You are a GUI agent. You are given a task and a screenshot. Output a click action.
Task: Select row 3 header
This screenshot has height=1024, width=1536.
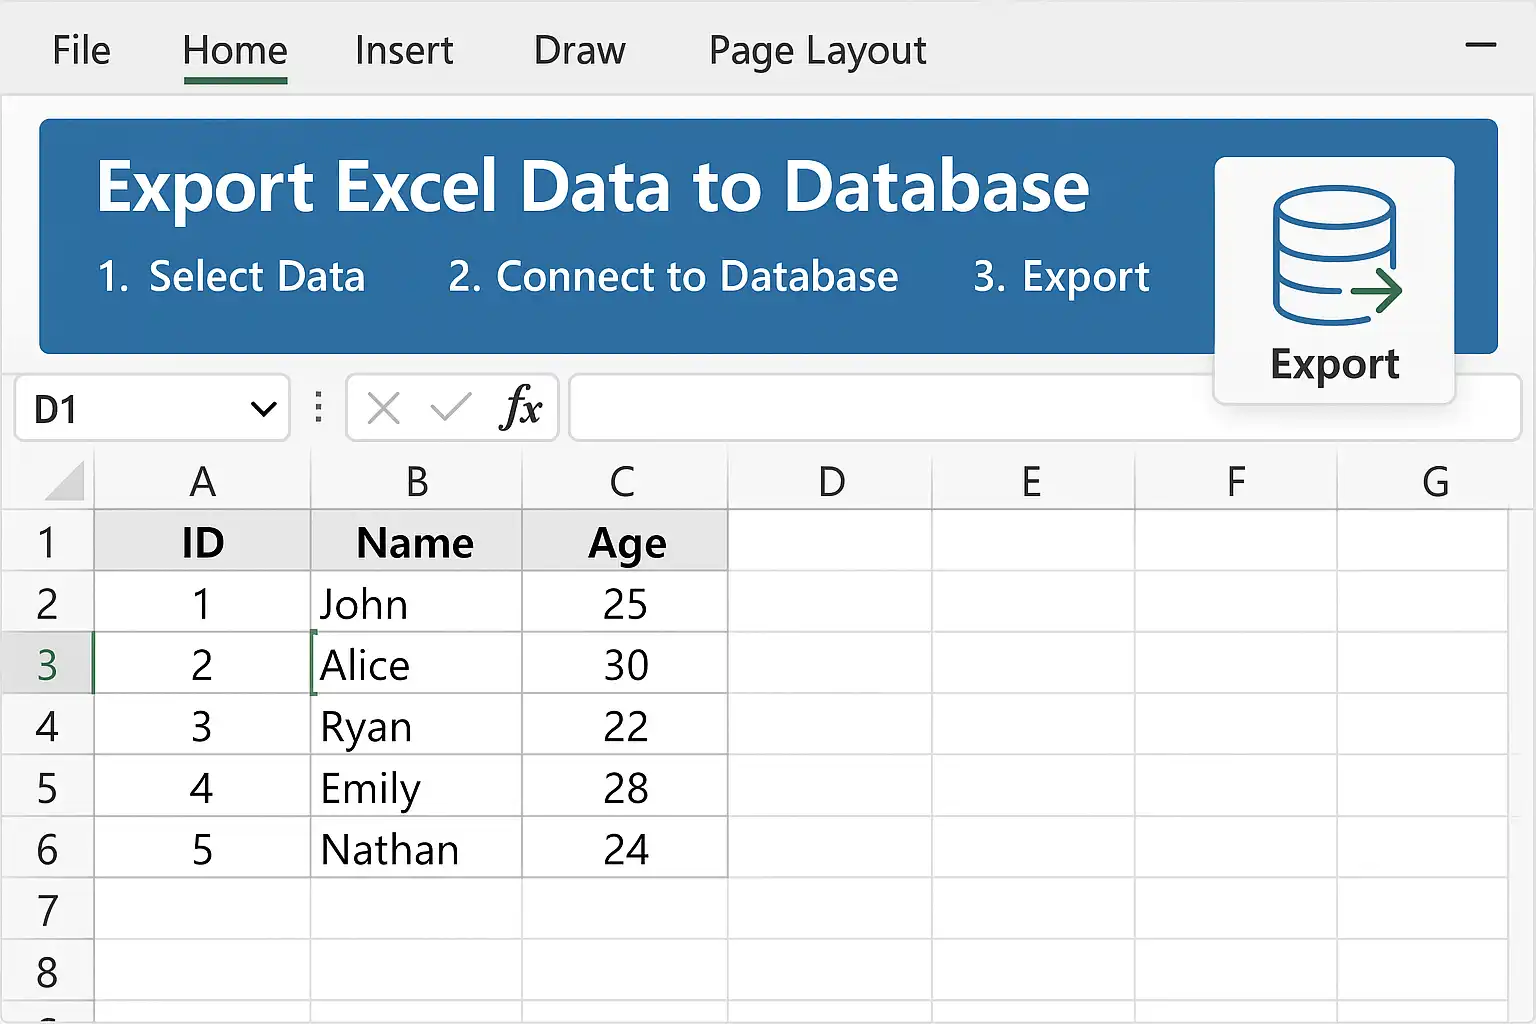tap(47, 665)
